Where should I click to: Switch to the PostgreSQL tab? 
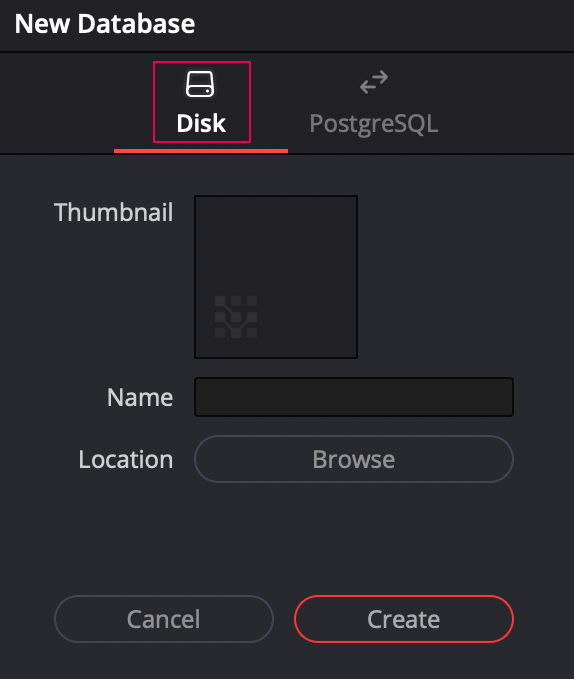pyautogui.click(x=374, y=103)
